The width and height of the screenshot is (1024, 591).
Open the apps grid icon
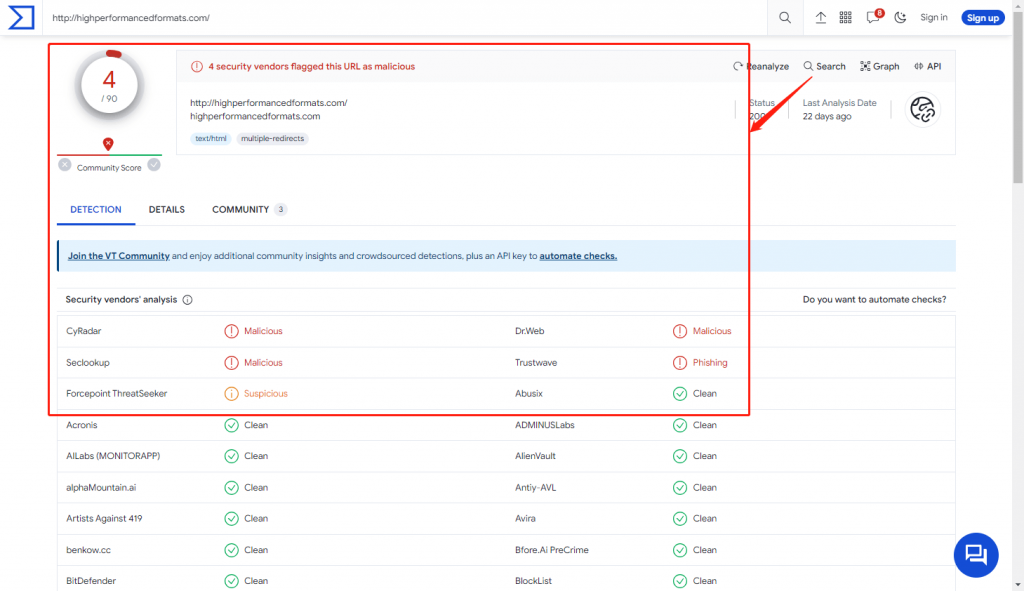coord(846,18)
